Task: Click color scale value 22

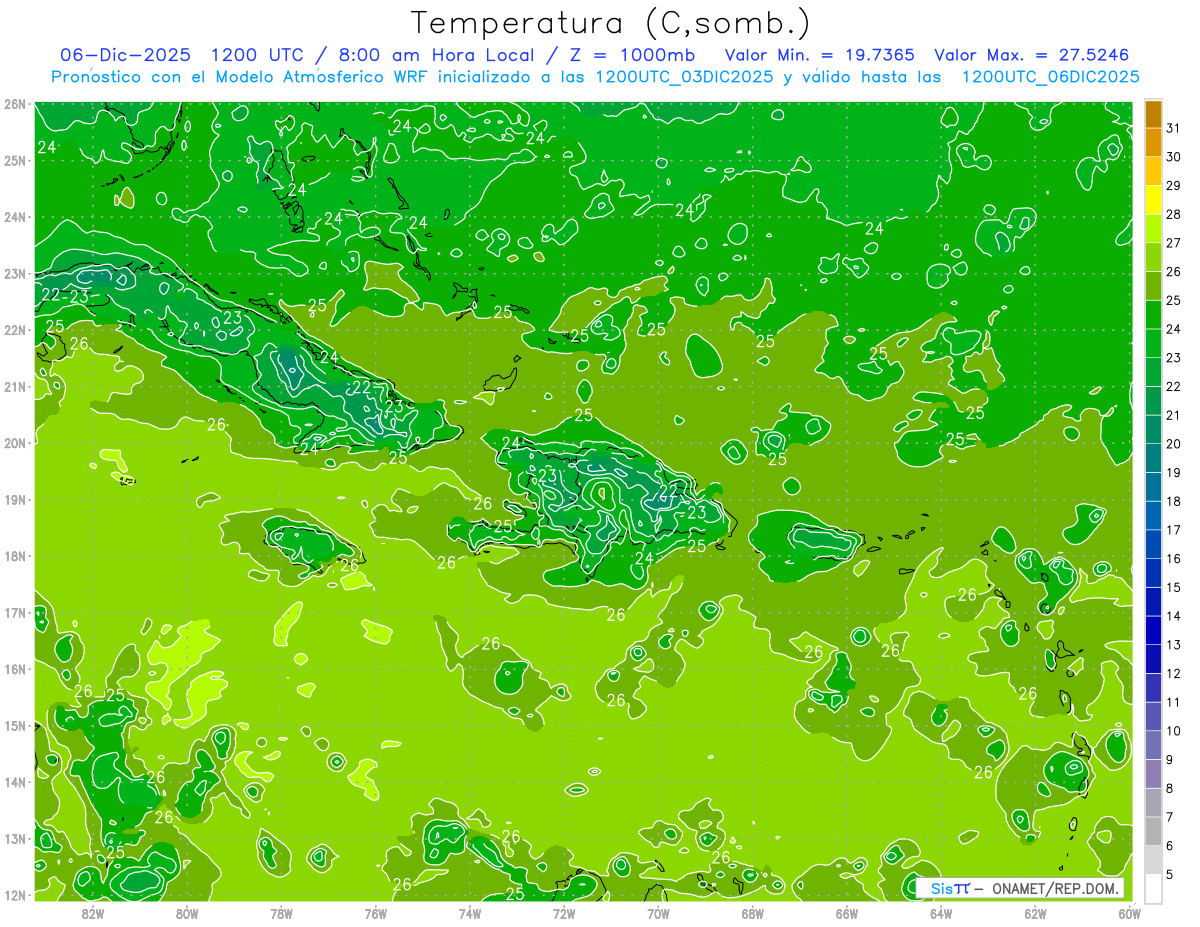Action: 1174,387
